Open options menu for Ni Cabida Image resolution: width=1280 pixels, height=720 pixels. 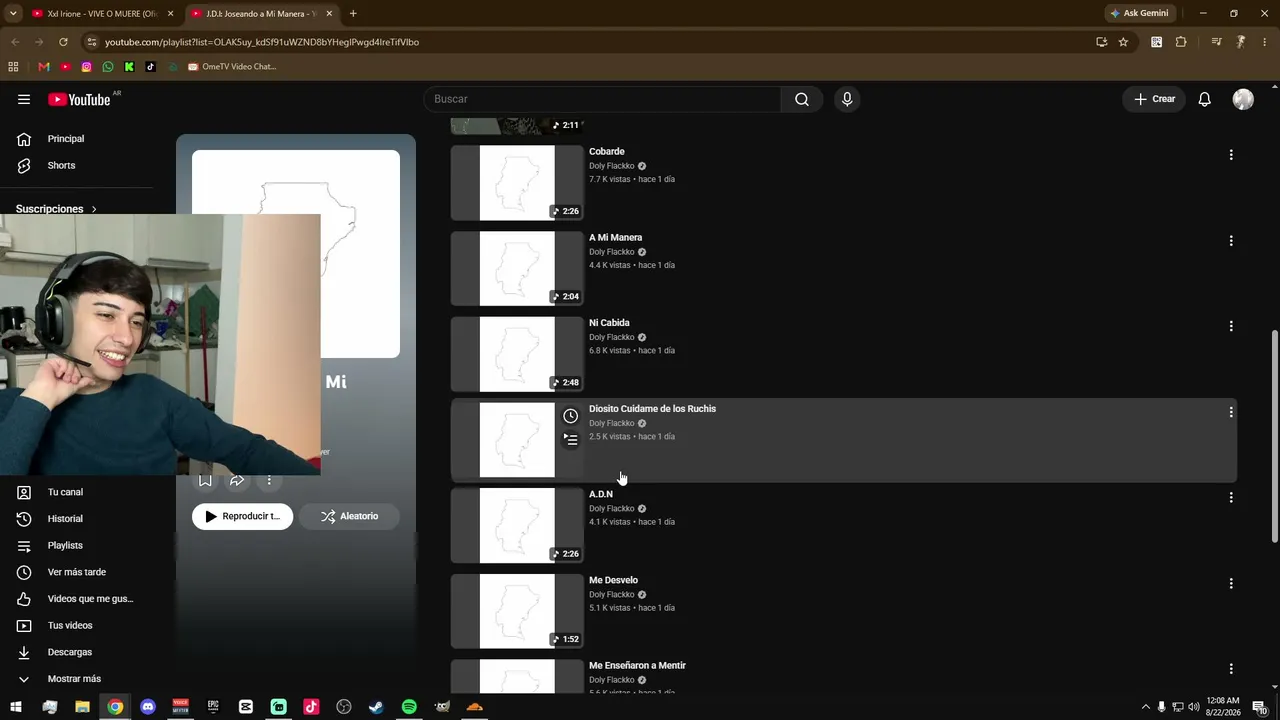click(1231, 326)
